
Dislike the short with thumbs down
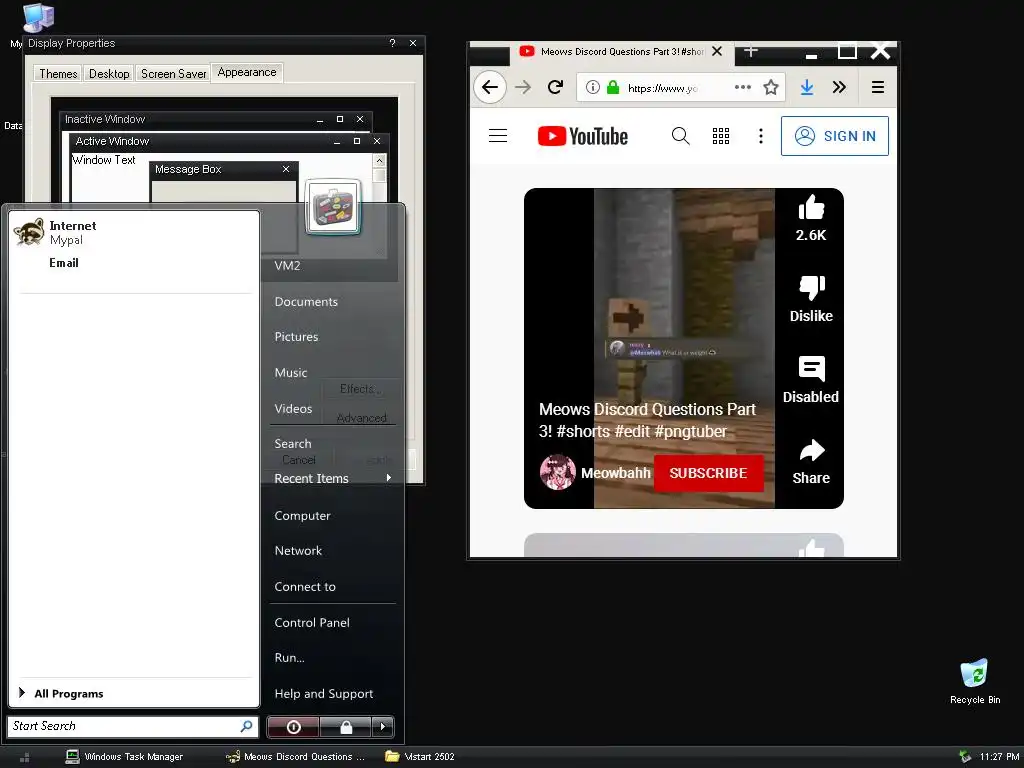point(812,288)
